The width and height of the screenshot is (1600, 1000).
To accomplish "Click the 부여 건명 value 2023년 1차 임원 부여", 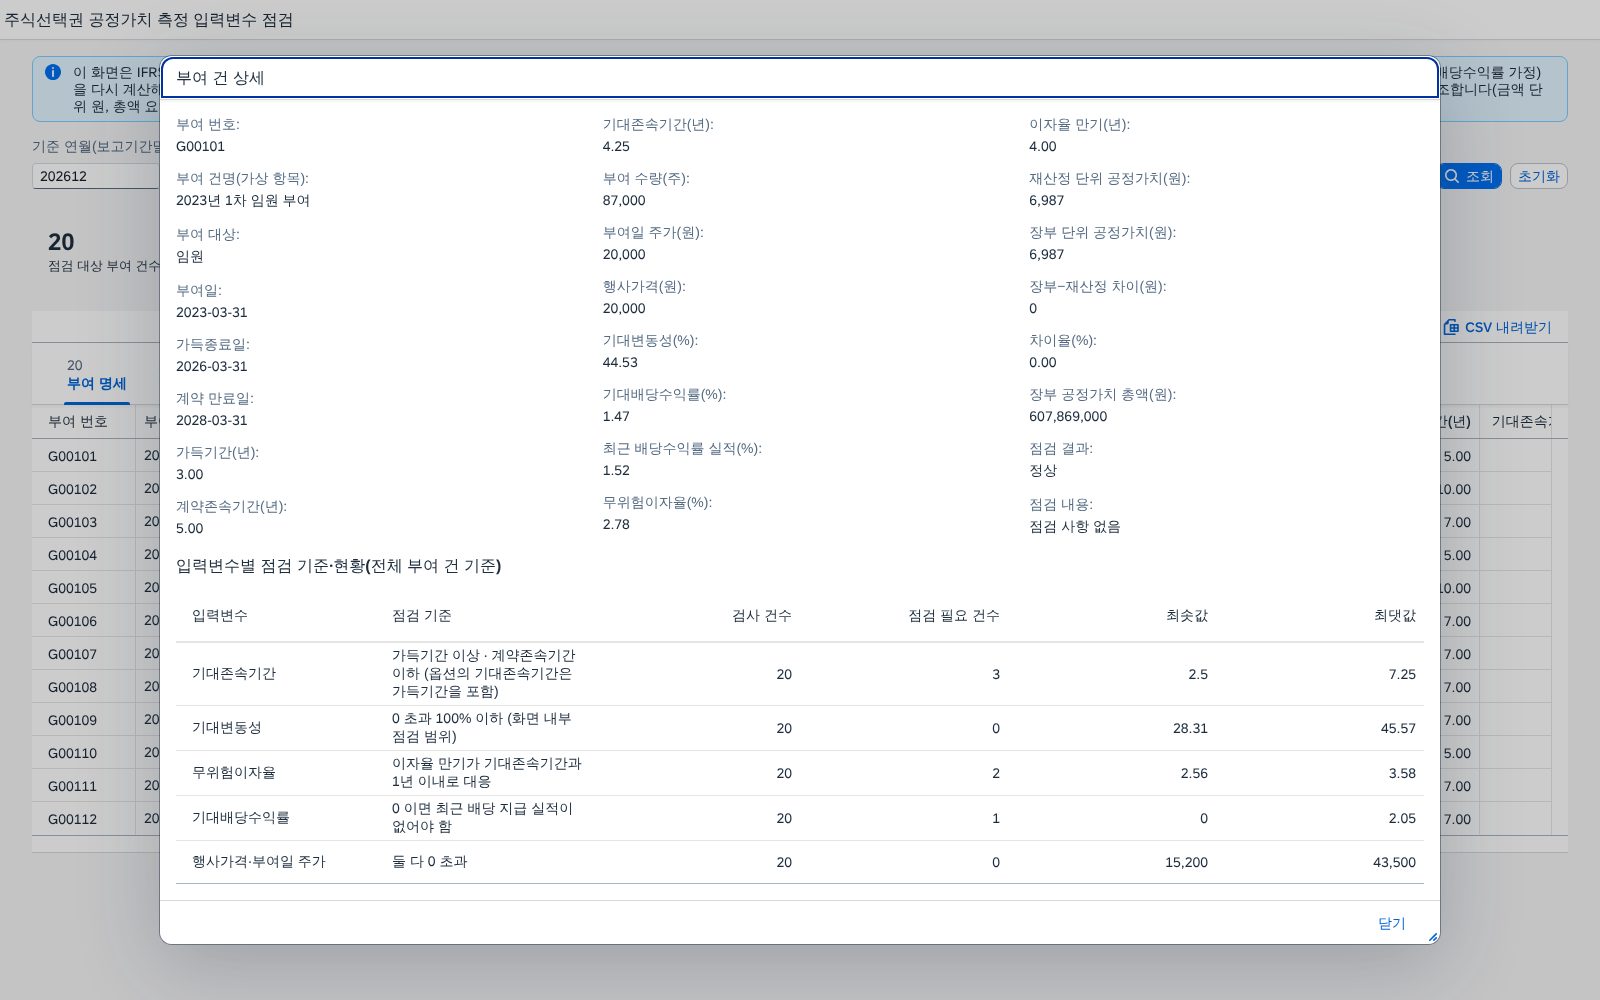I will (x=243, y=200).
